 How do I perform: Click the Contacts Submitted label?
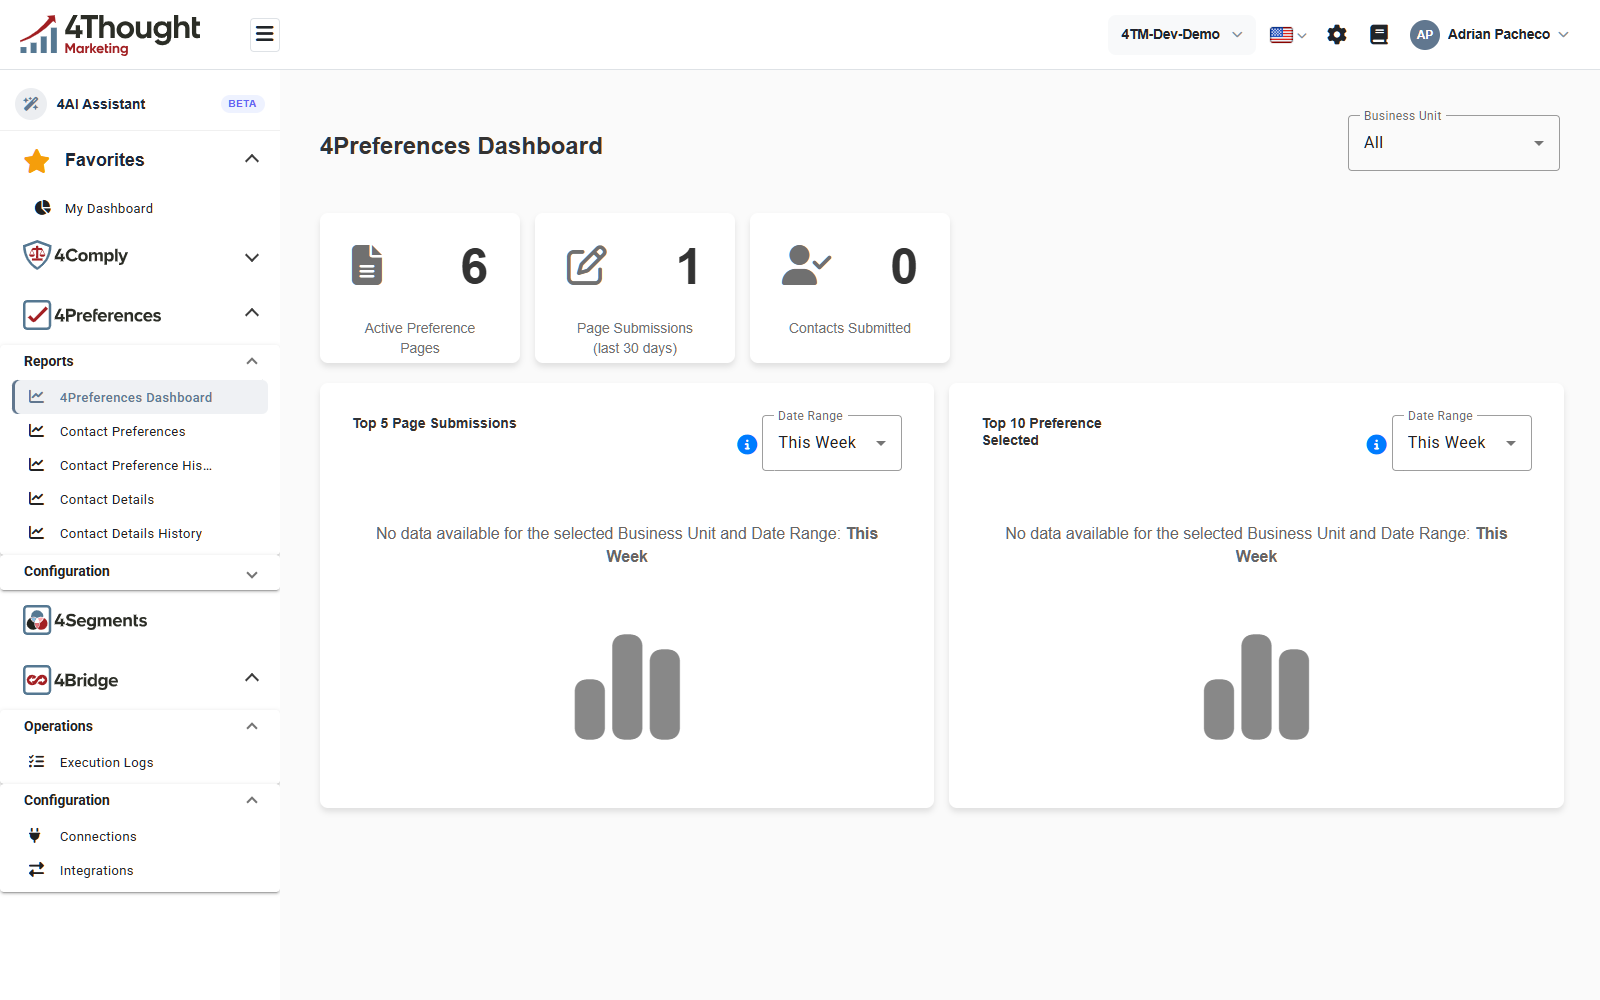(x=850, y=328)
